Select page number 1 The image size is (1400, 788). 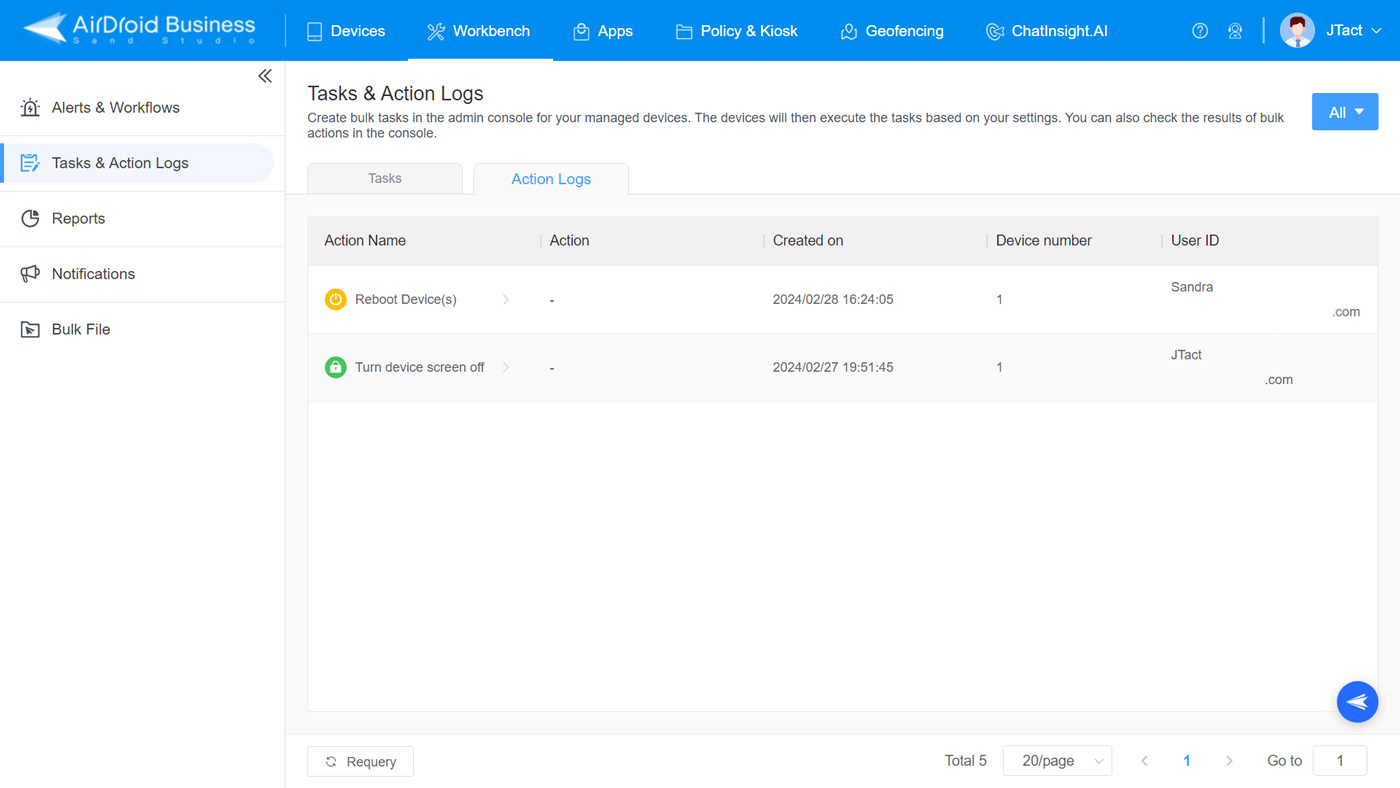pos(1187,761)
